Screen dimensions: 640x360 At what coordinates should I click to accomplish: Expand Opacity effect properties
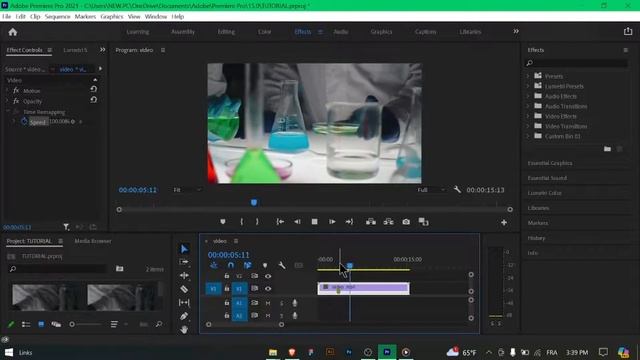(x=7, y=101)
